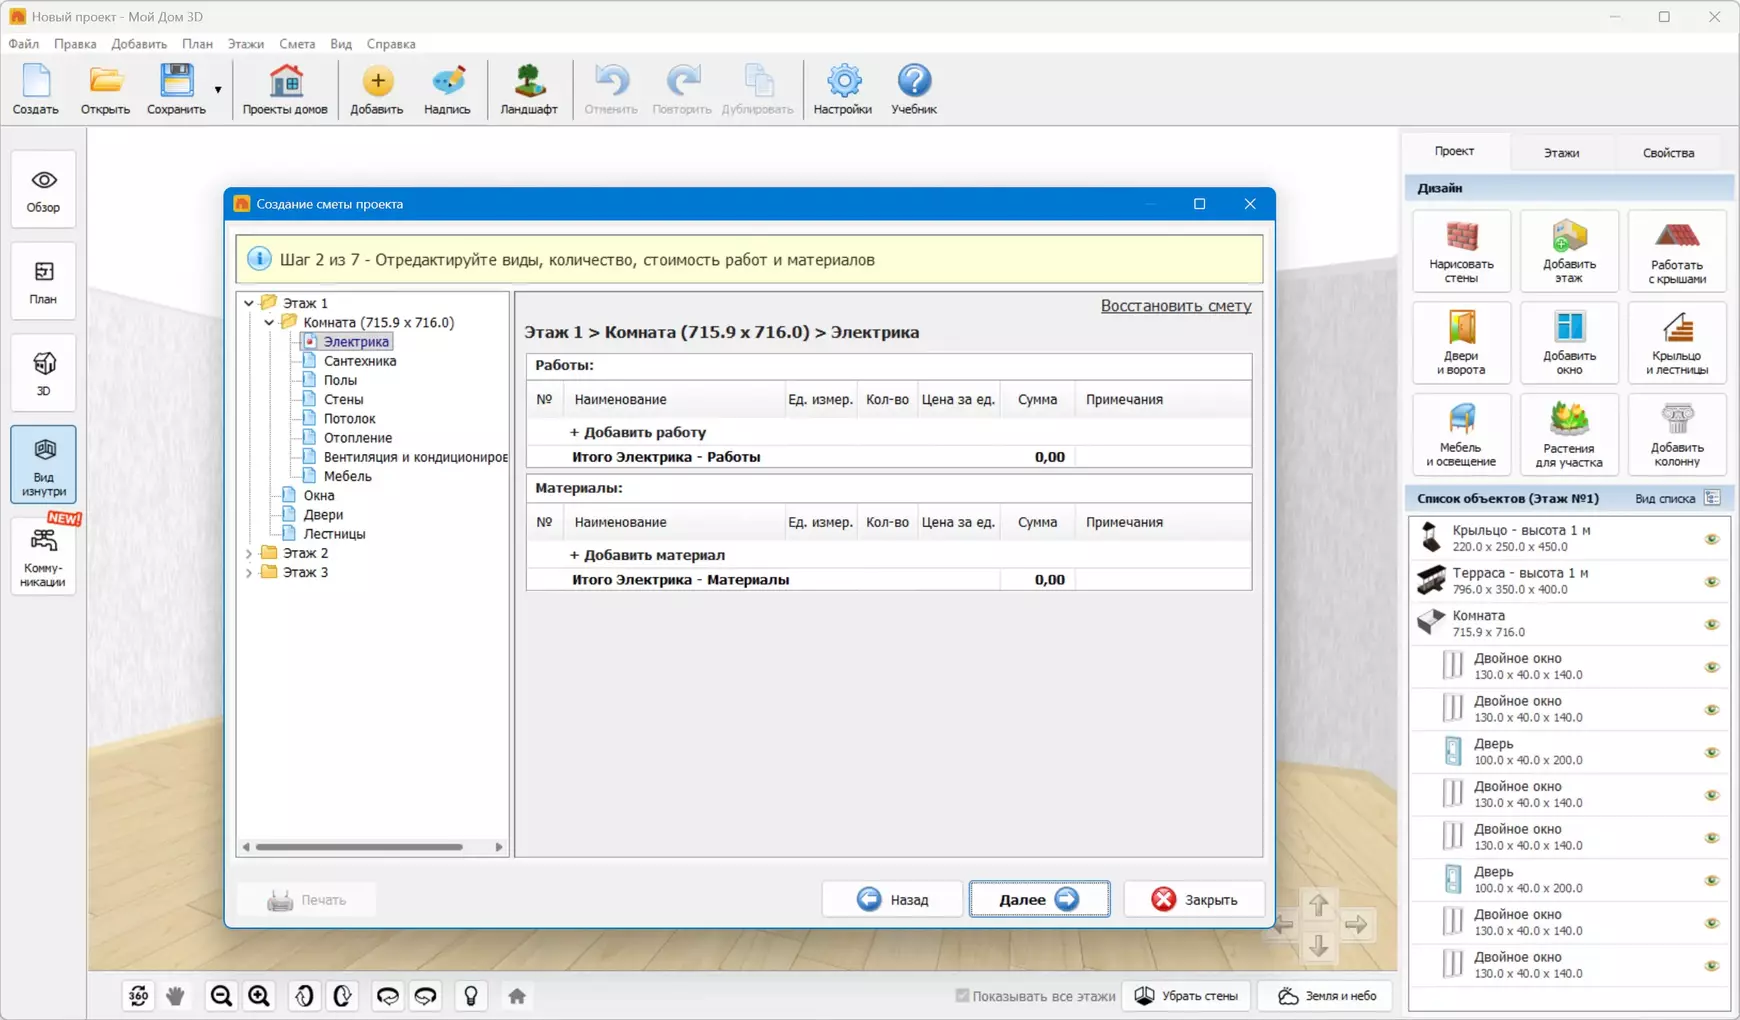Open the Communications sidebar tool

44,557
